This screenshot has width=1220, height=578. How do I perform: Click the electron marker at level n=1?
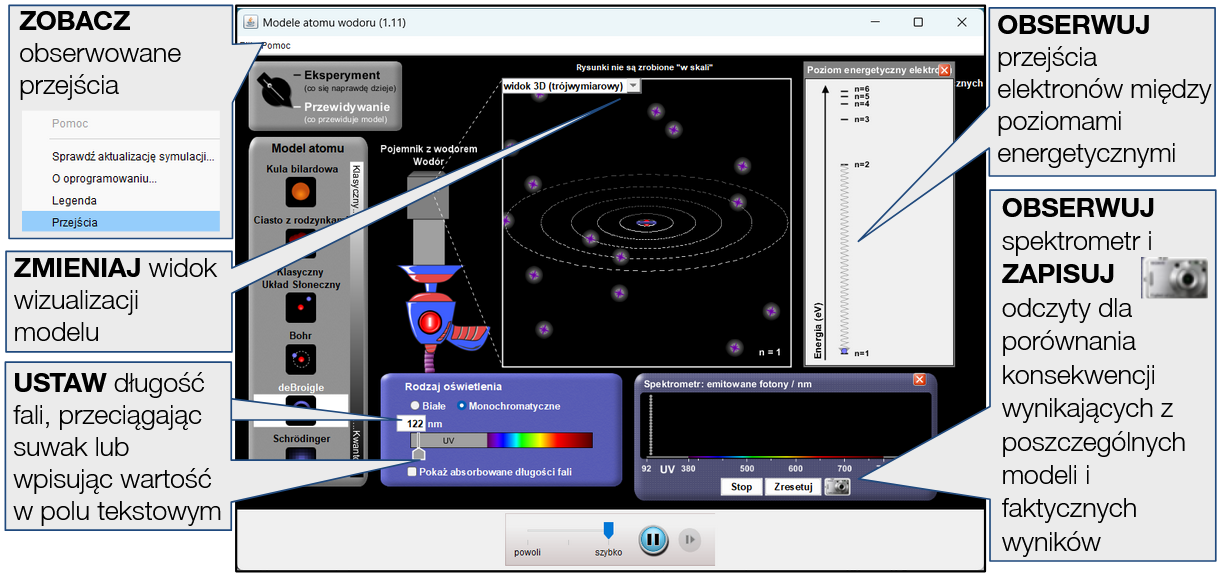click(x=844, y=352)
